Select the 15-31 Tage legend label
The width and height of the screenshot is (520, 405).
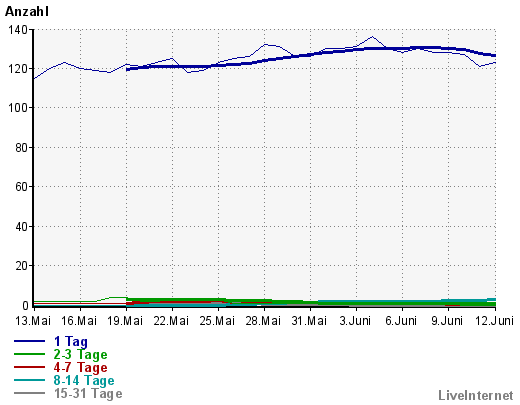(x=88, y=393)
